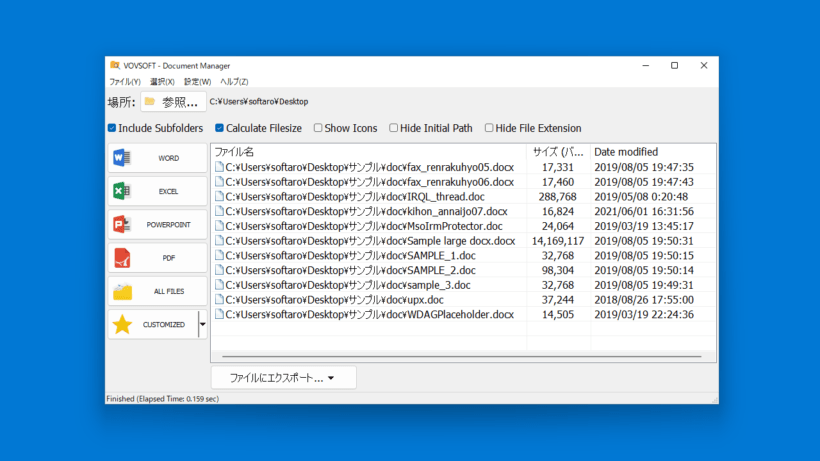This screenshot has height=461, width=820.
Task: Minimize the Document Manager window
Action: (x=646, y=65)
